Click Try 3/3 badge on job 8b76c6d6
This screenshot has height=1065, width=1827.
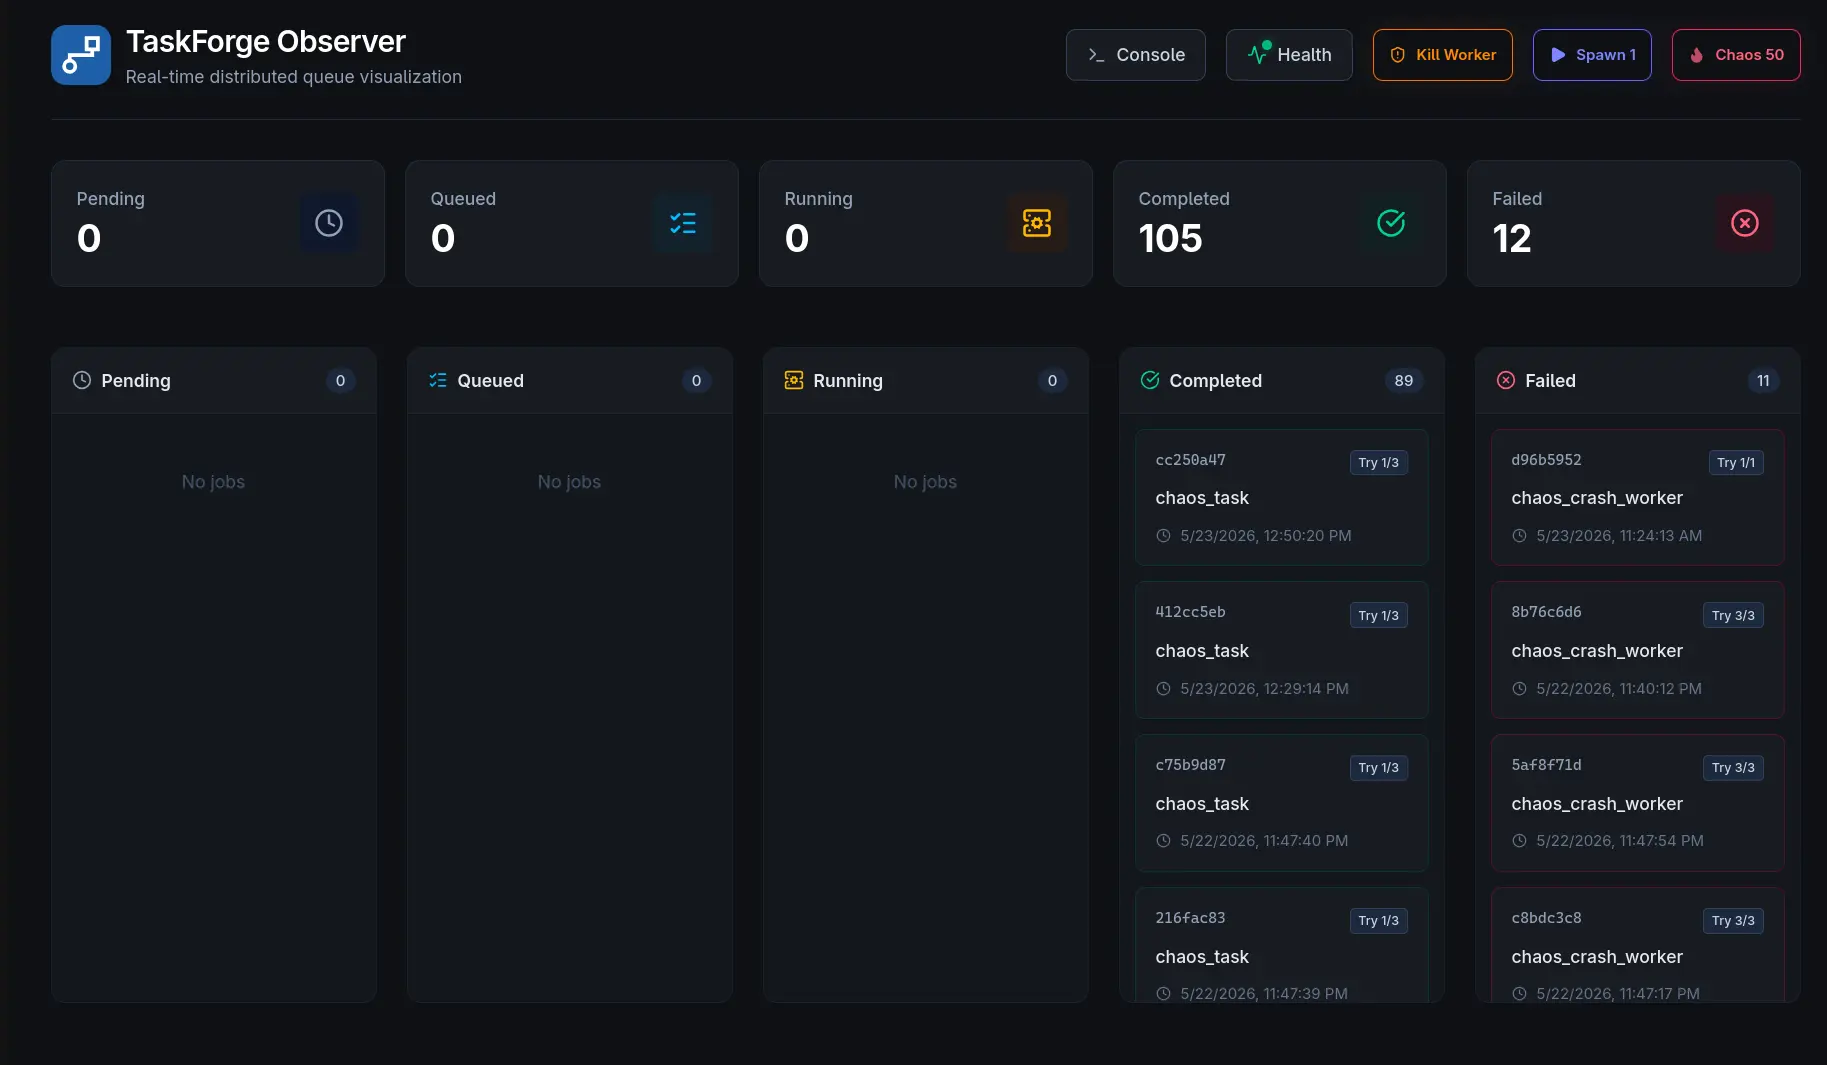click(1733, 616)
